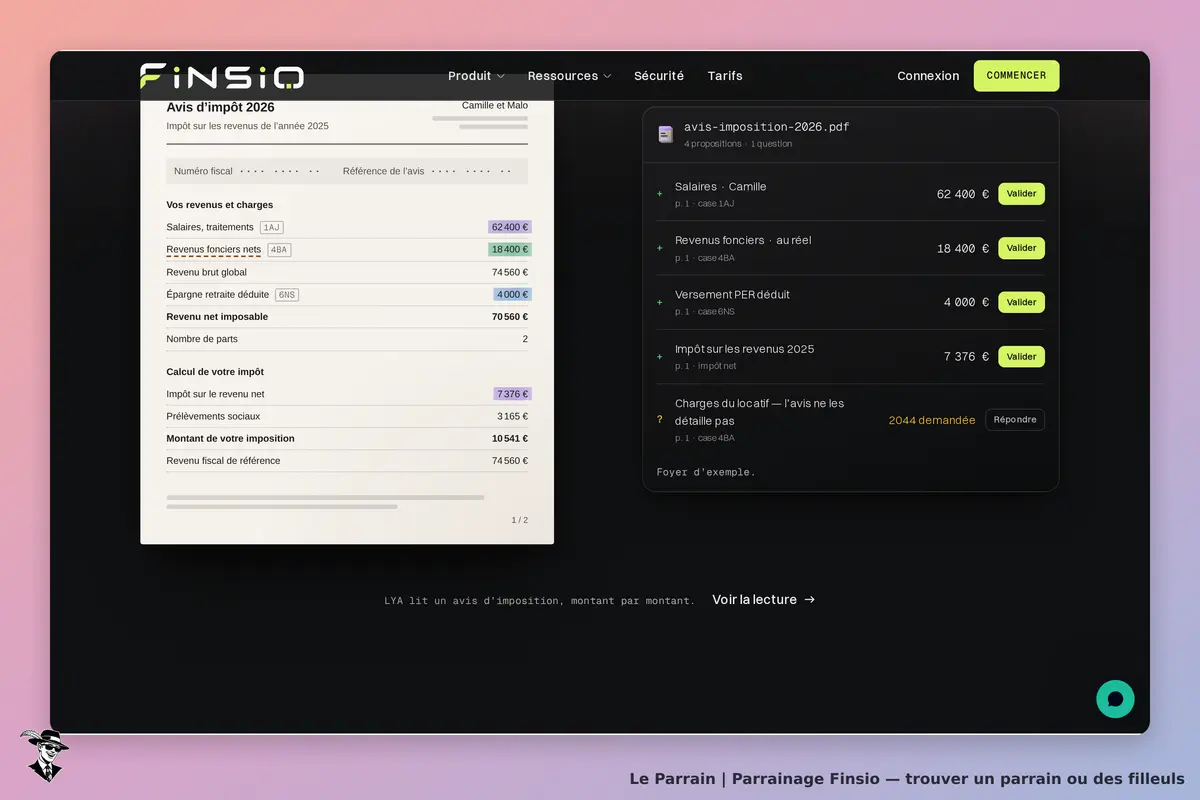Click the Foyer d'exemple note
Image resolution: width=1200 pixels, height=800 pixels.
706,472
